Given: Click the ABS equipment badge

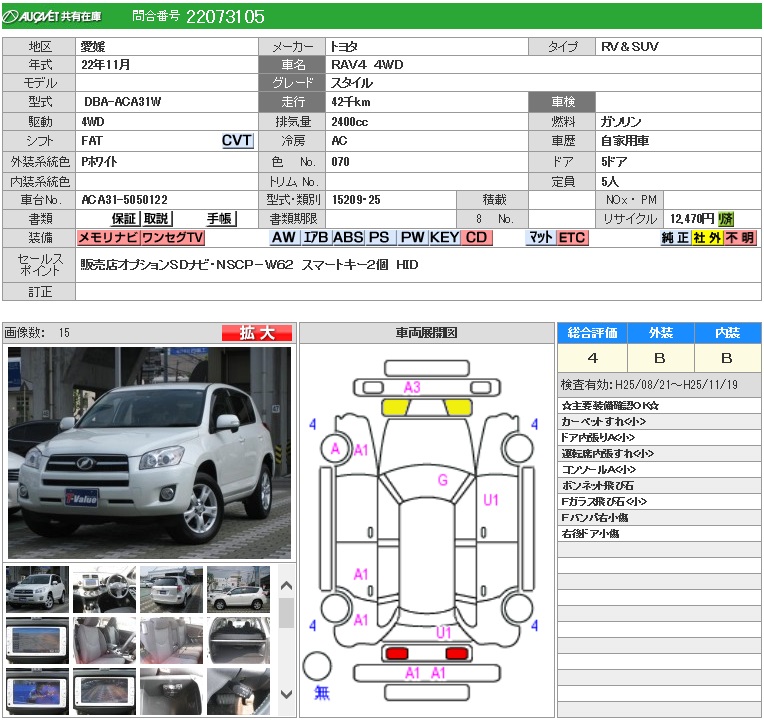Looking at the screenshot, I should (347, 237).
